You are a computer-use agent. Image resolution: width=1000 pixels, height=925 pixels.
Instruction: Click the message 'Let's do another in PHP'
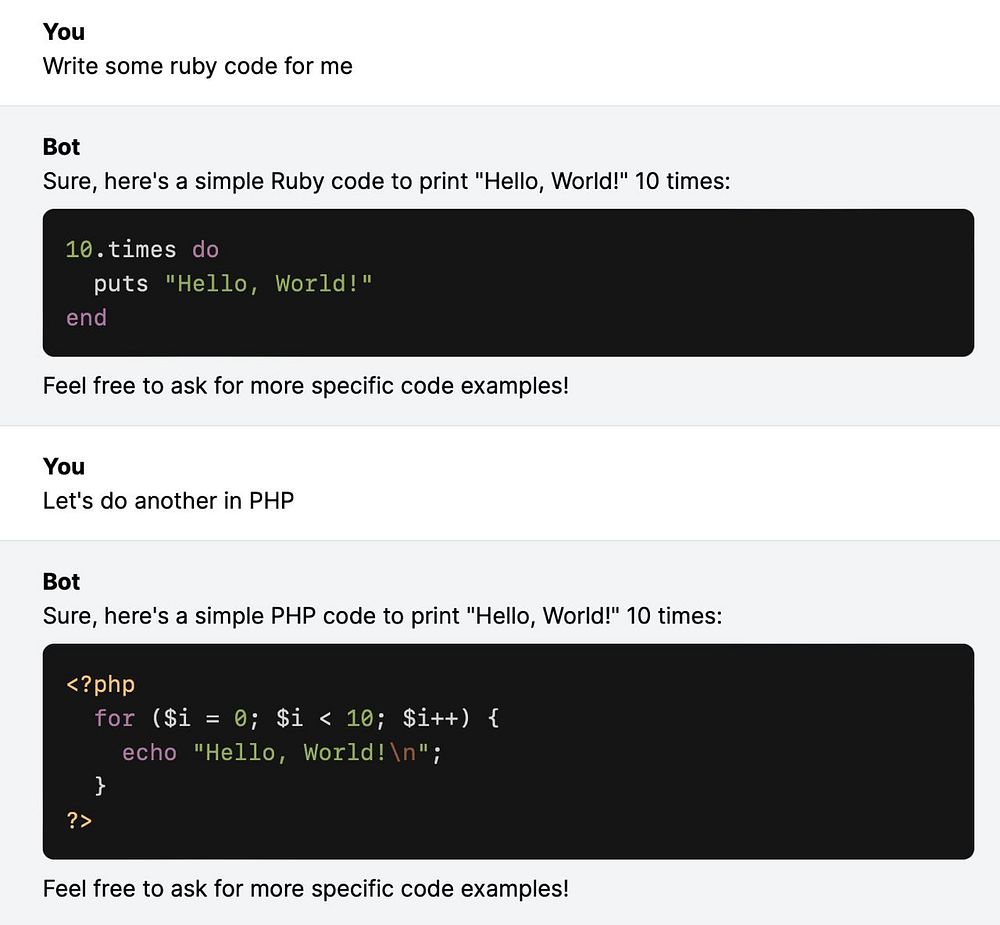(168, 501)
